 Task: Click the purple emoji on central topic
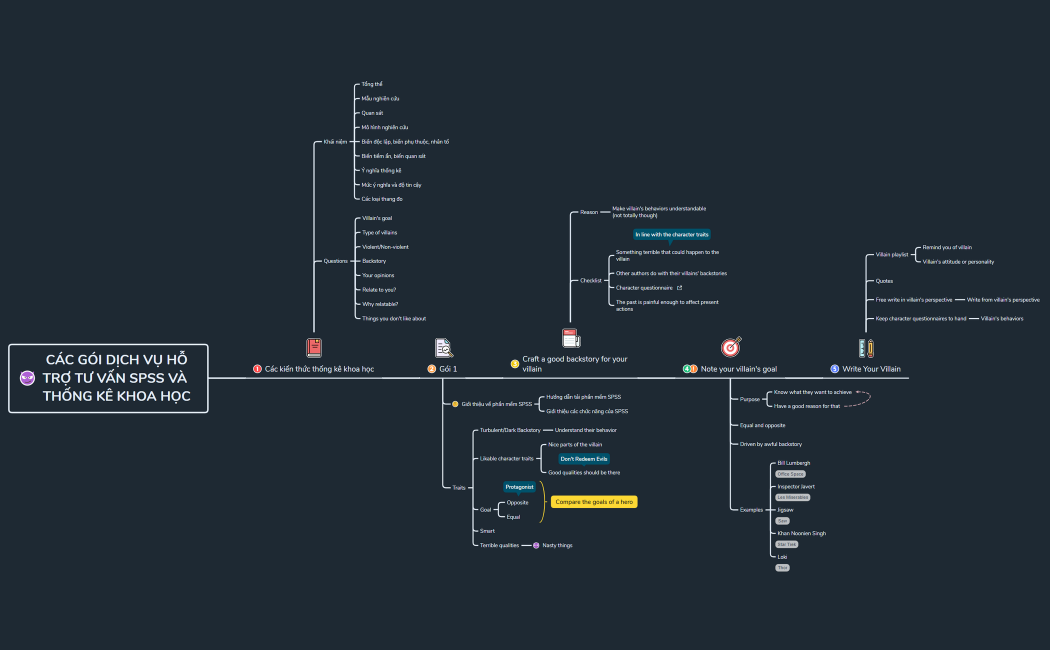pos(27,377)
